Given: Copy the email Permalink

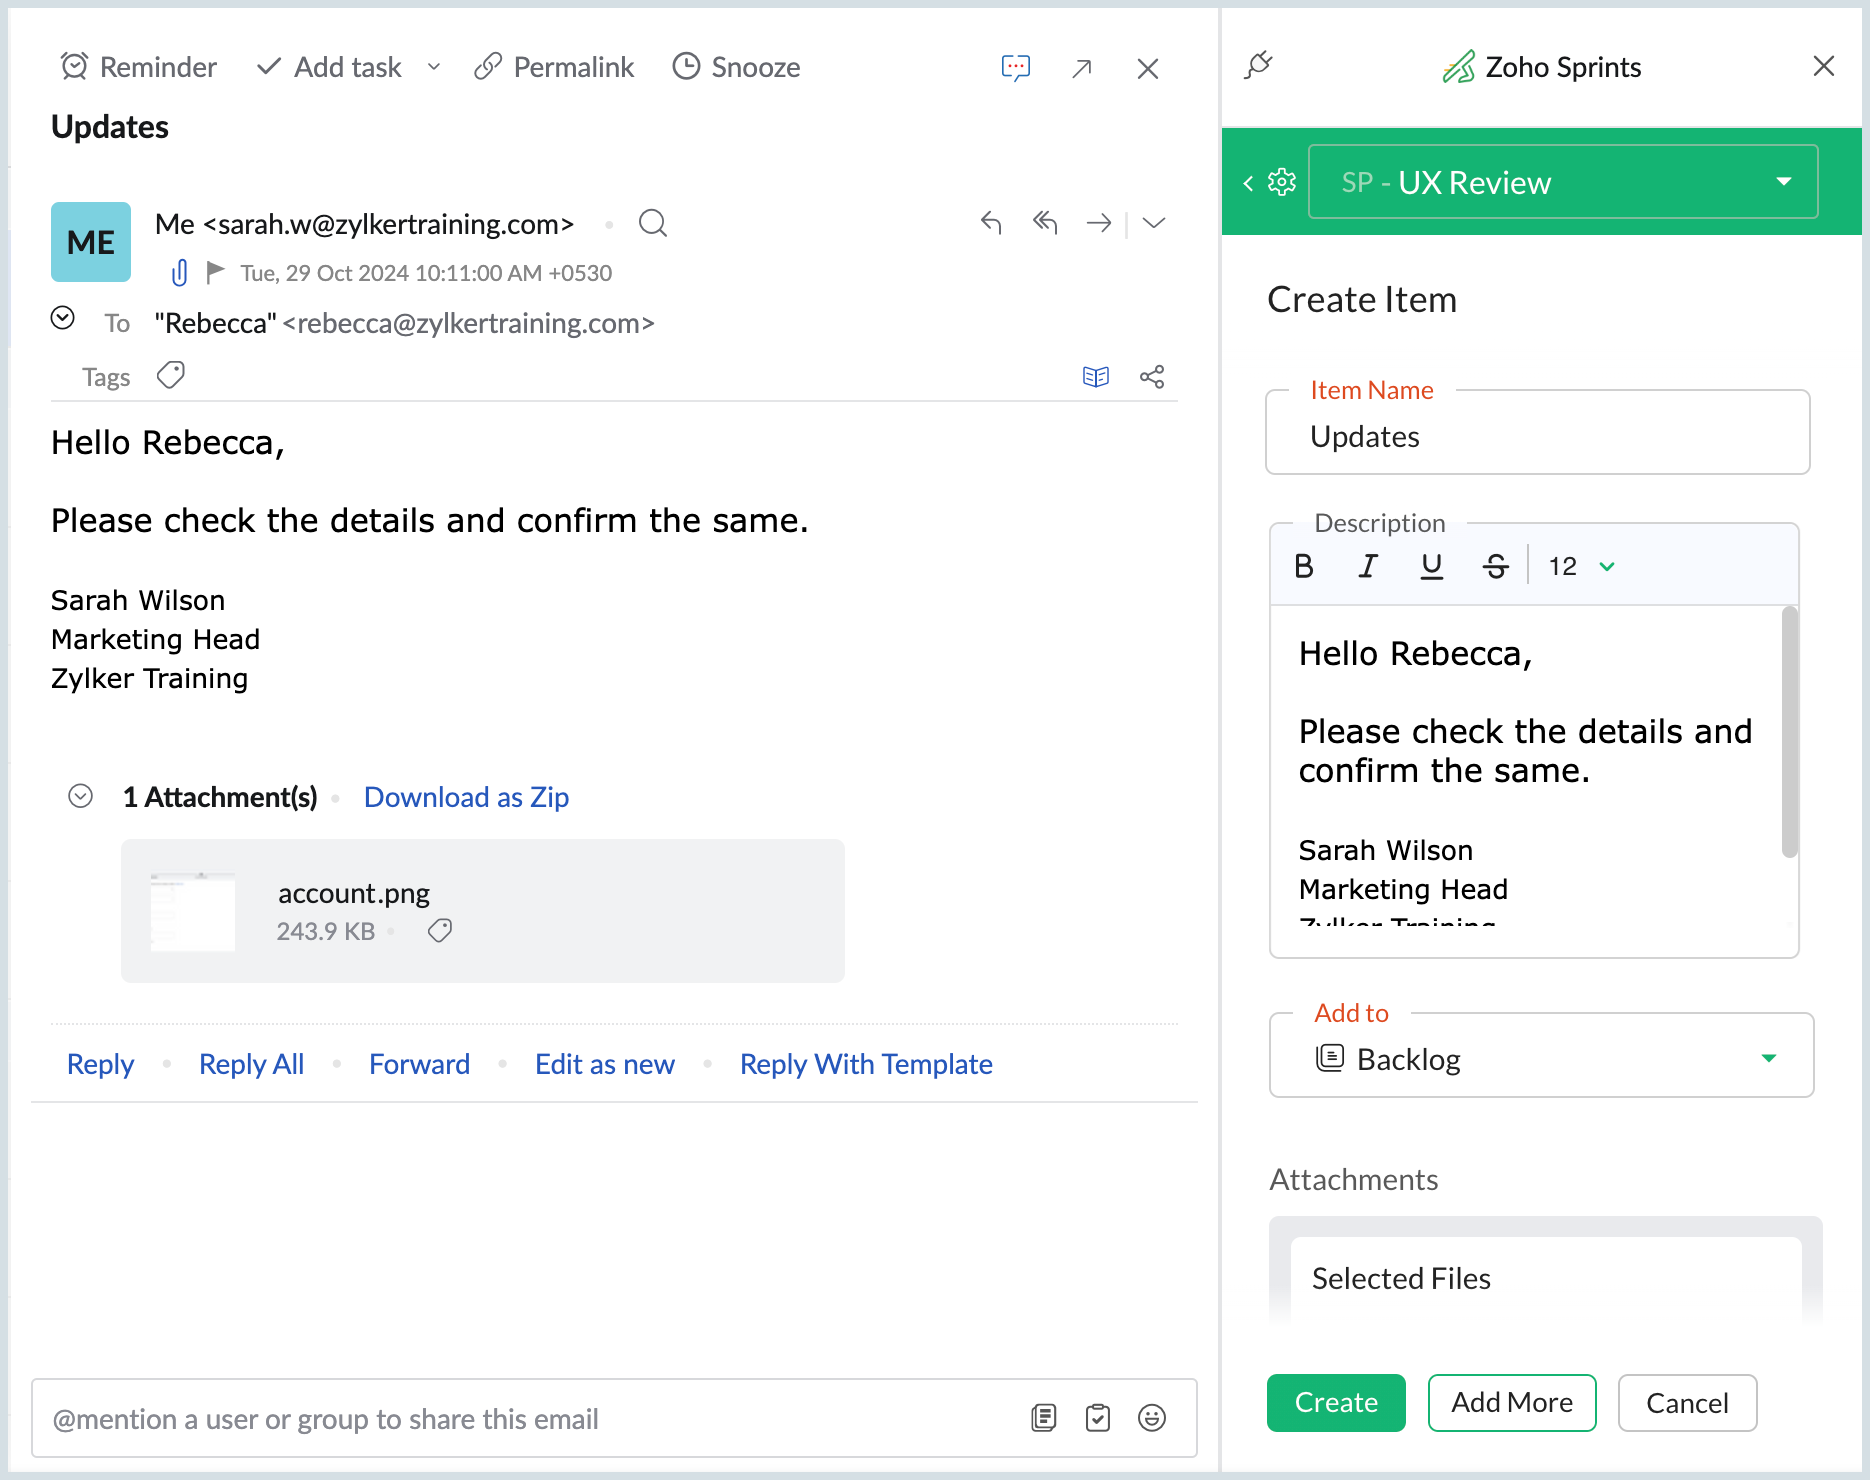Looking at the screenshot, I should pyautogui.click(x=554, y=67).
